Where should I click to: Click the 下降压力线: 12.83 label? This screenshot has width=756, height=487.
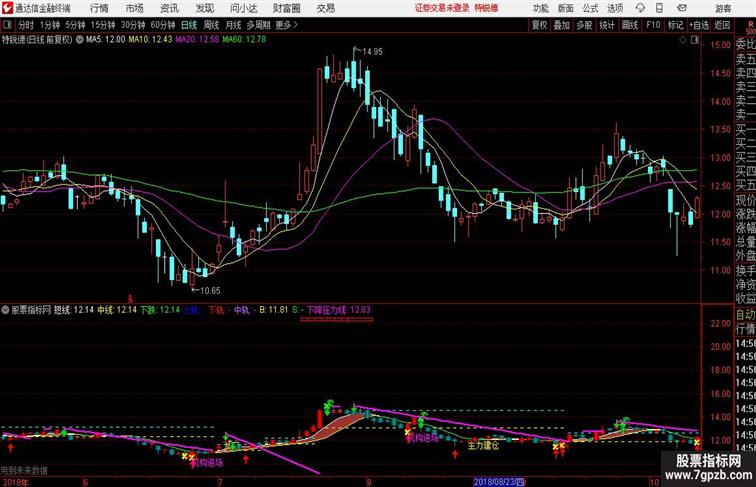coord(339,310)
